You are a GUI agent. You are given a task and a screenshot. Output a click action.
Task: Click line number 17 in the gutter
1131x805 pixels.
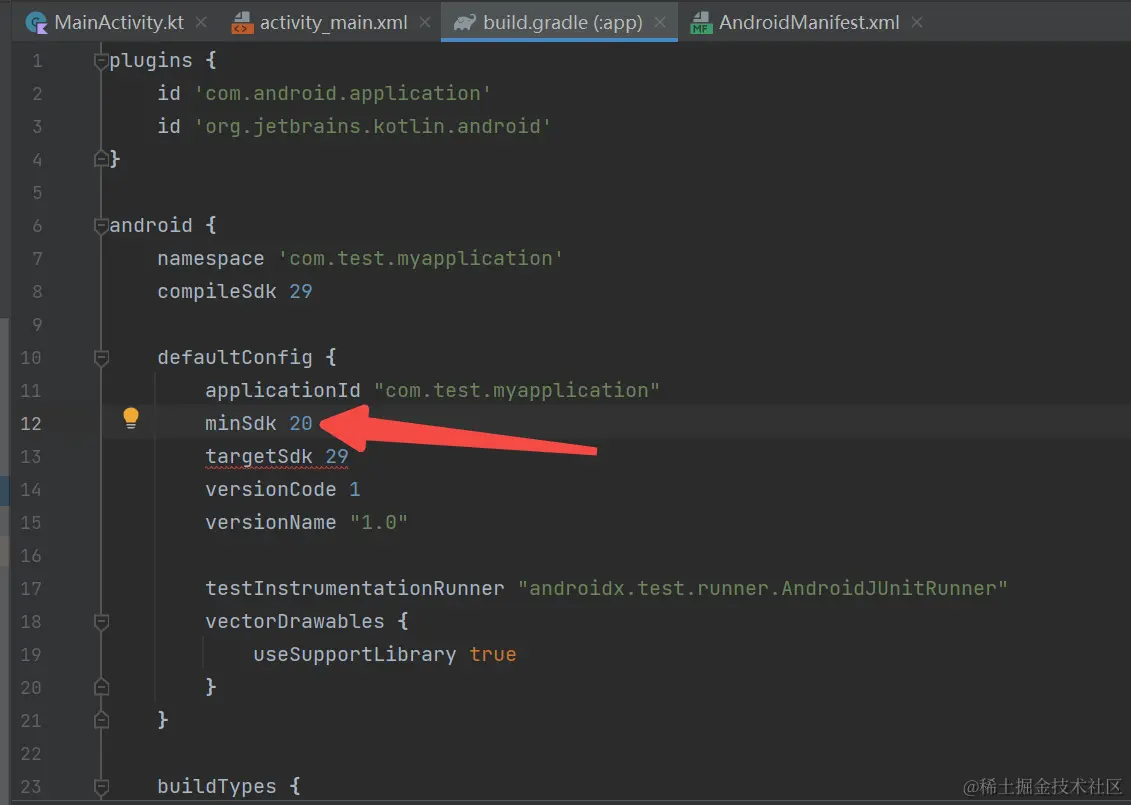(x=31, y=589)
